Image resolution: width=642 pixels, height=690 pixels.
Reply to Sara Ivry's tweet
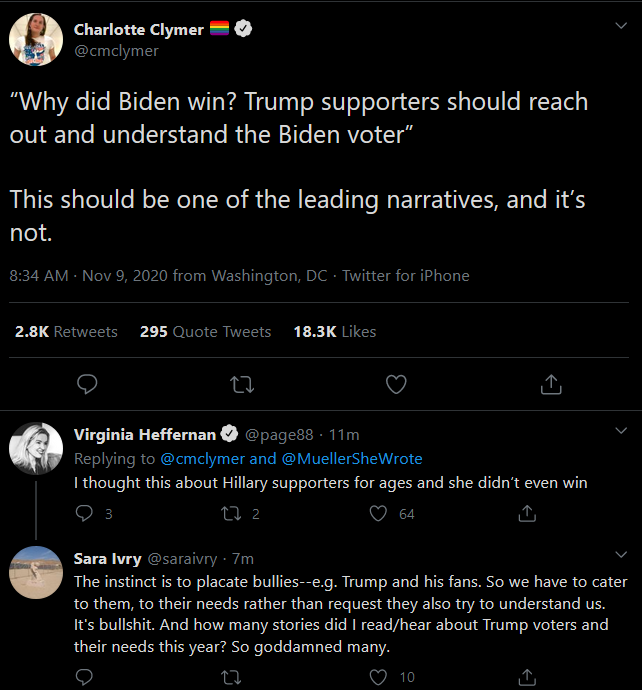(84, 677)
